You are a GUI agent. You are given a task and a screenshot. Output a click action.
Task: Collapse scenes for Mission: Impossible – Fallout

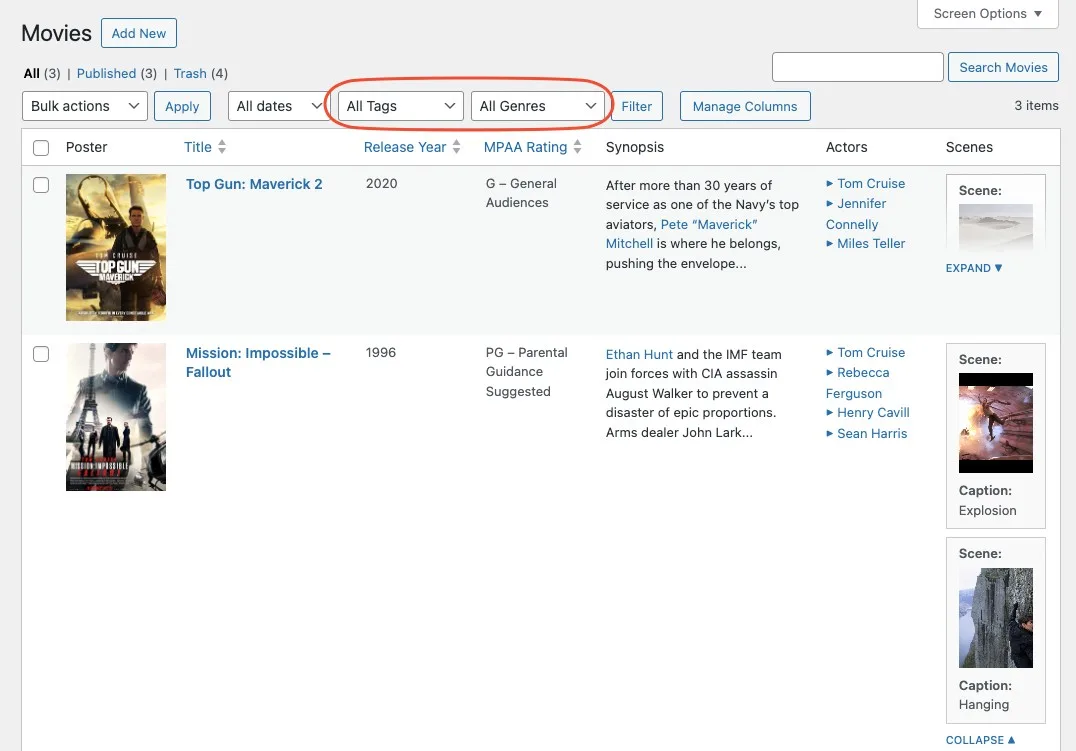[x=980, y=740]
